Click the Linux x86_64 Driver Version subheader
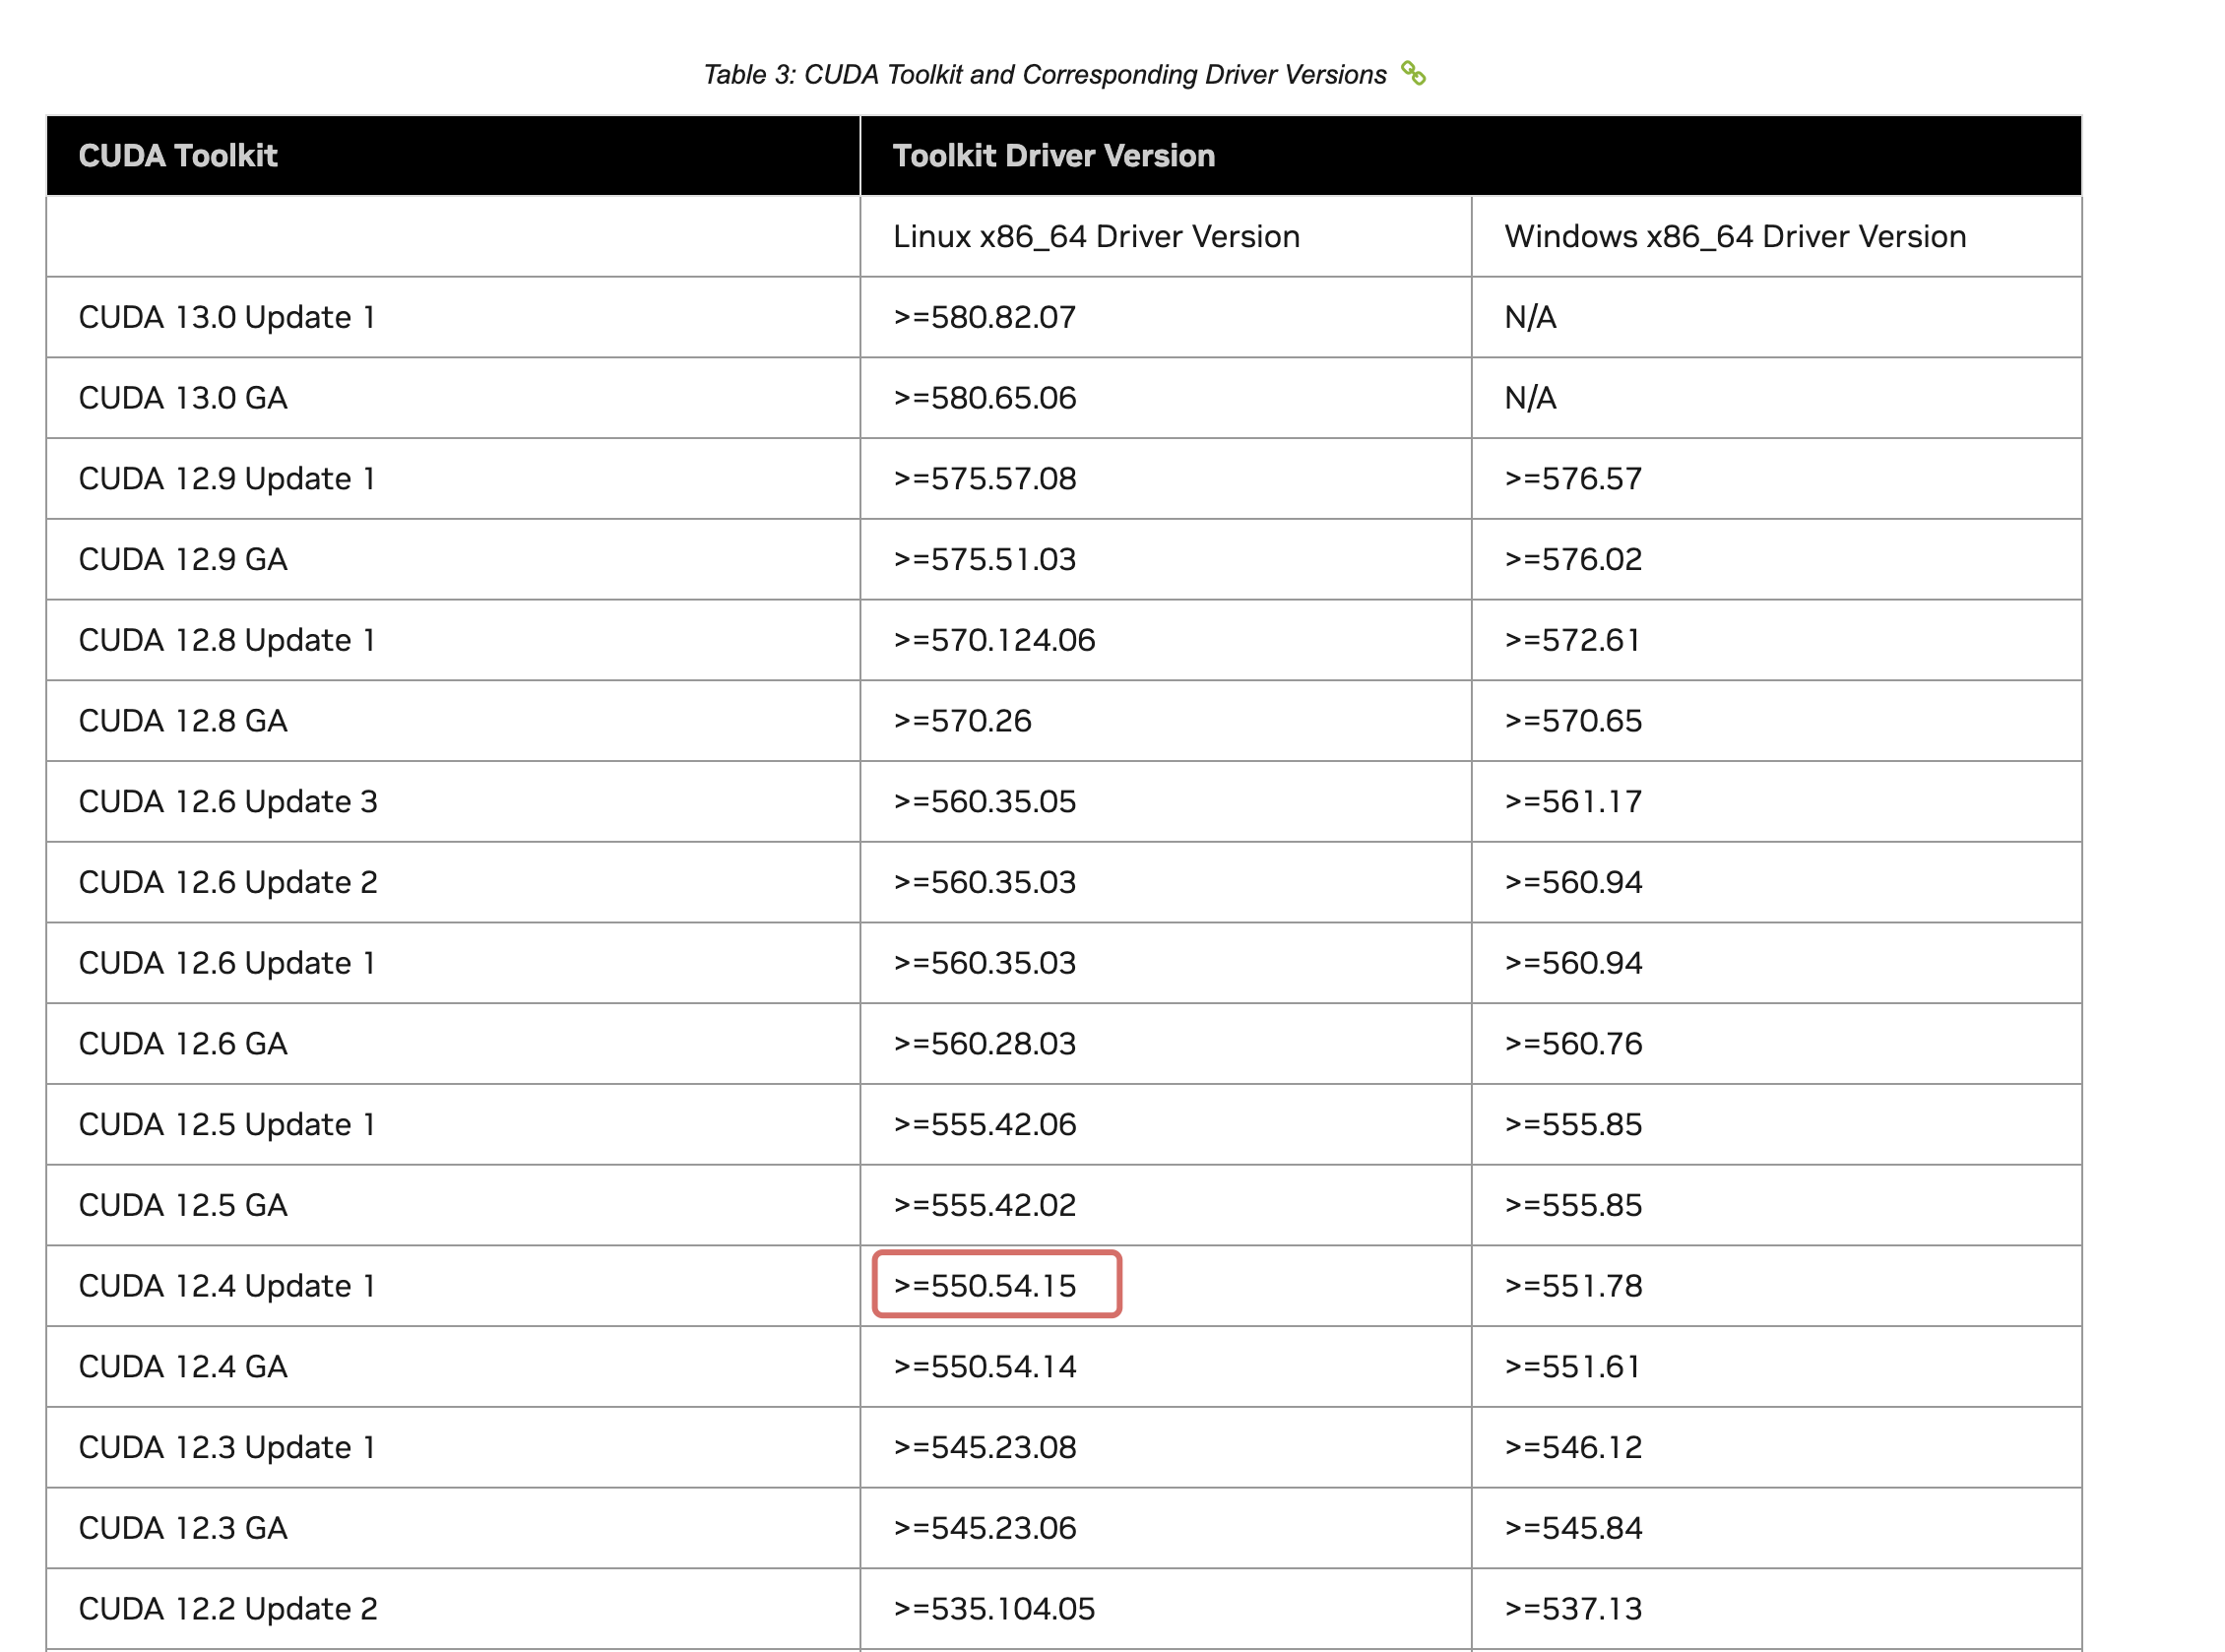The image size is (2225, 1652). pyautogui.click(x=1096, y=236)
